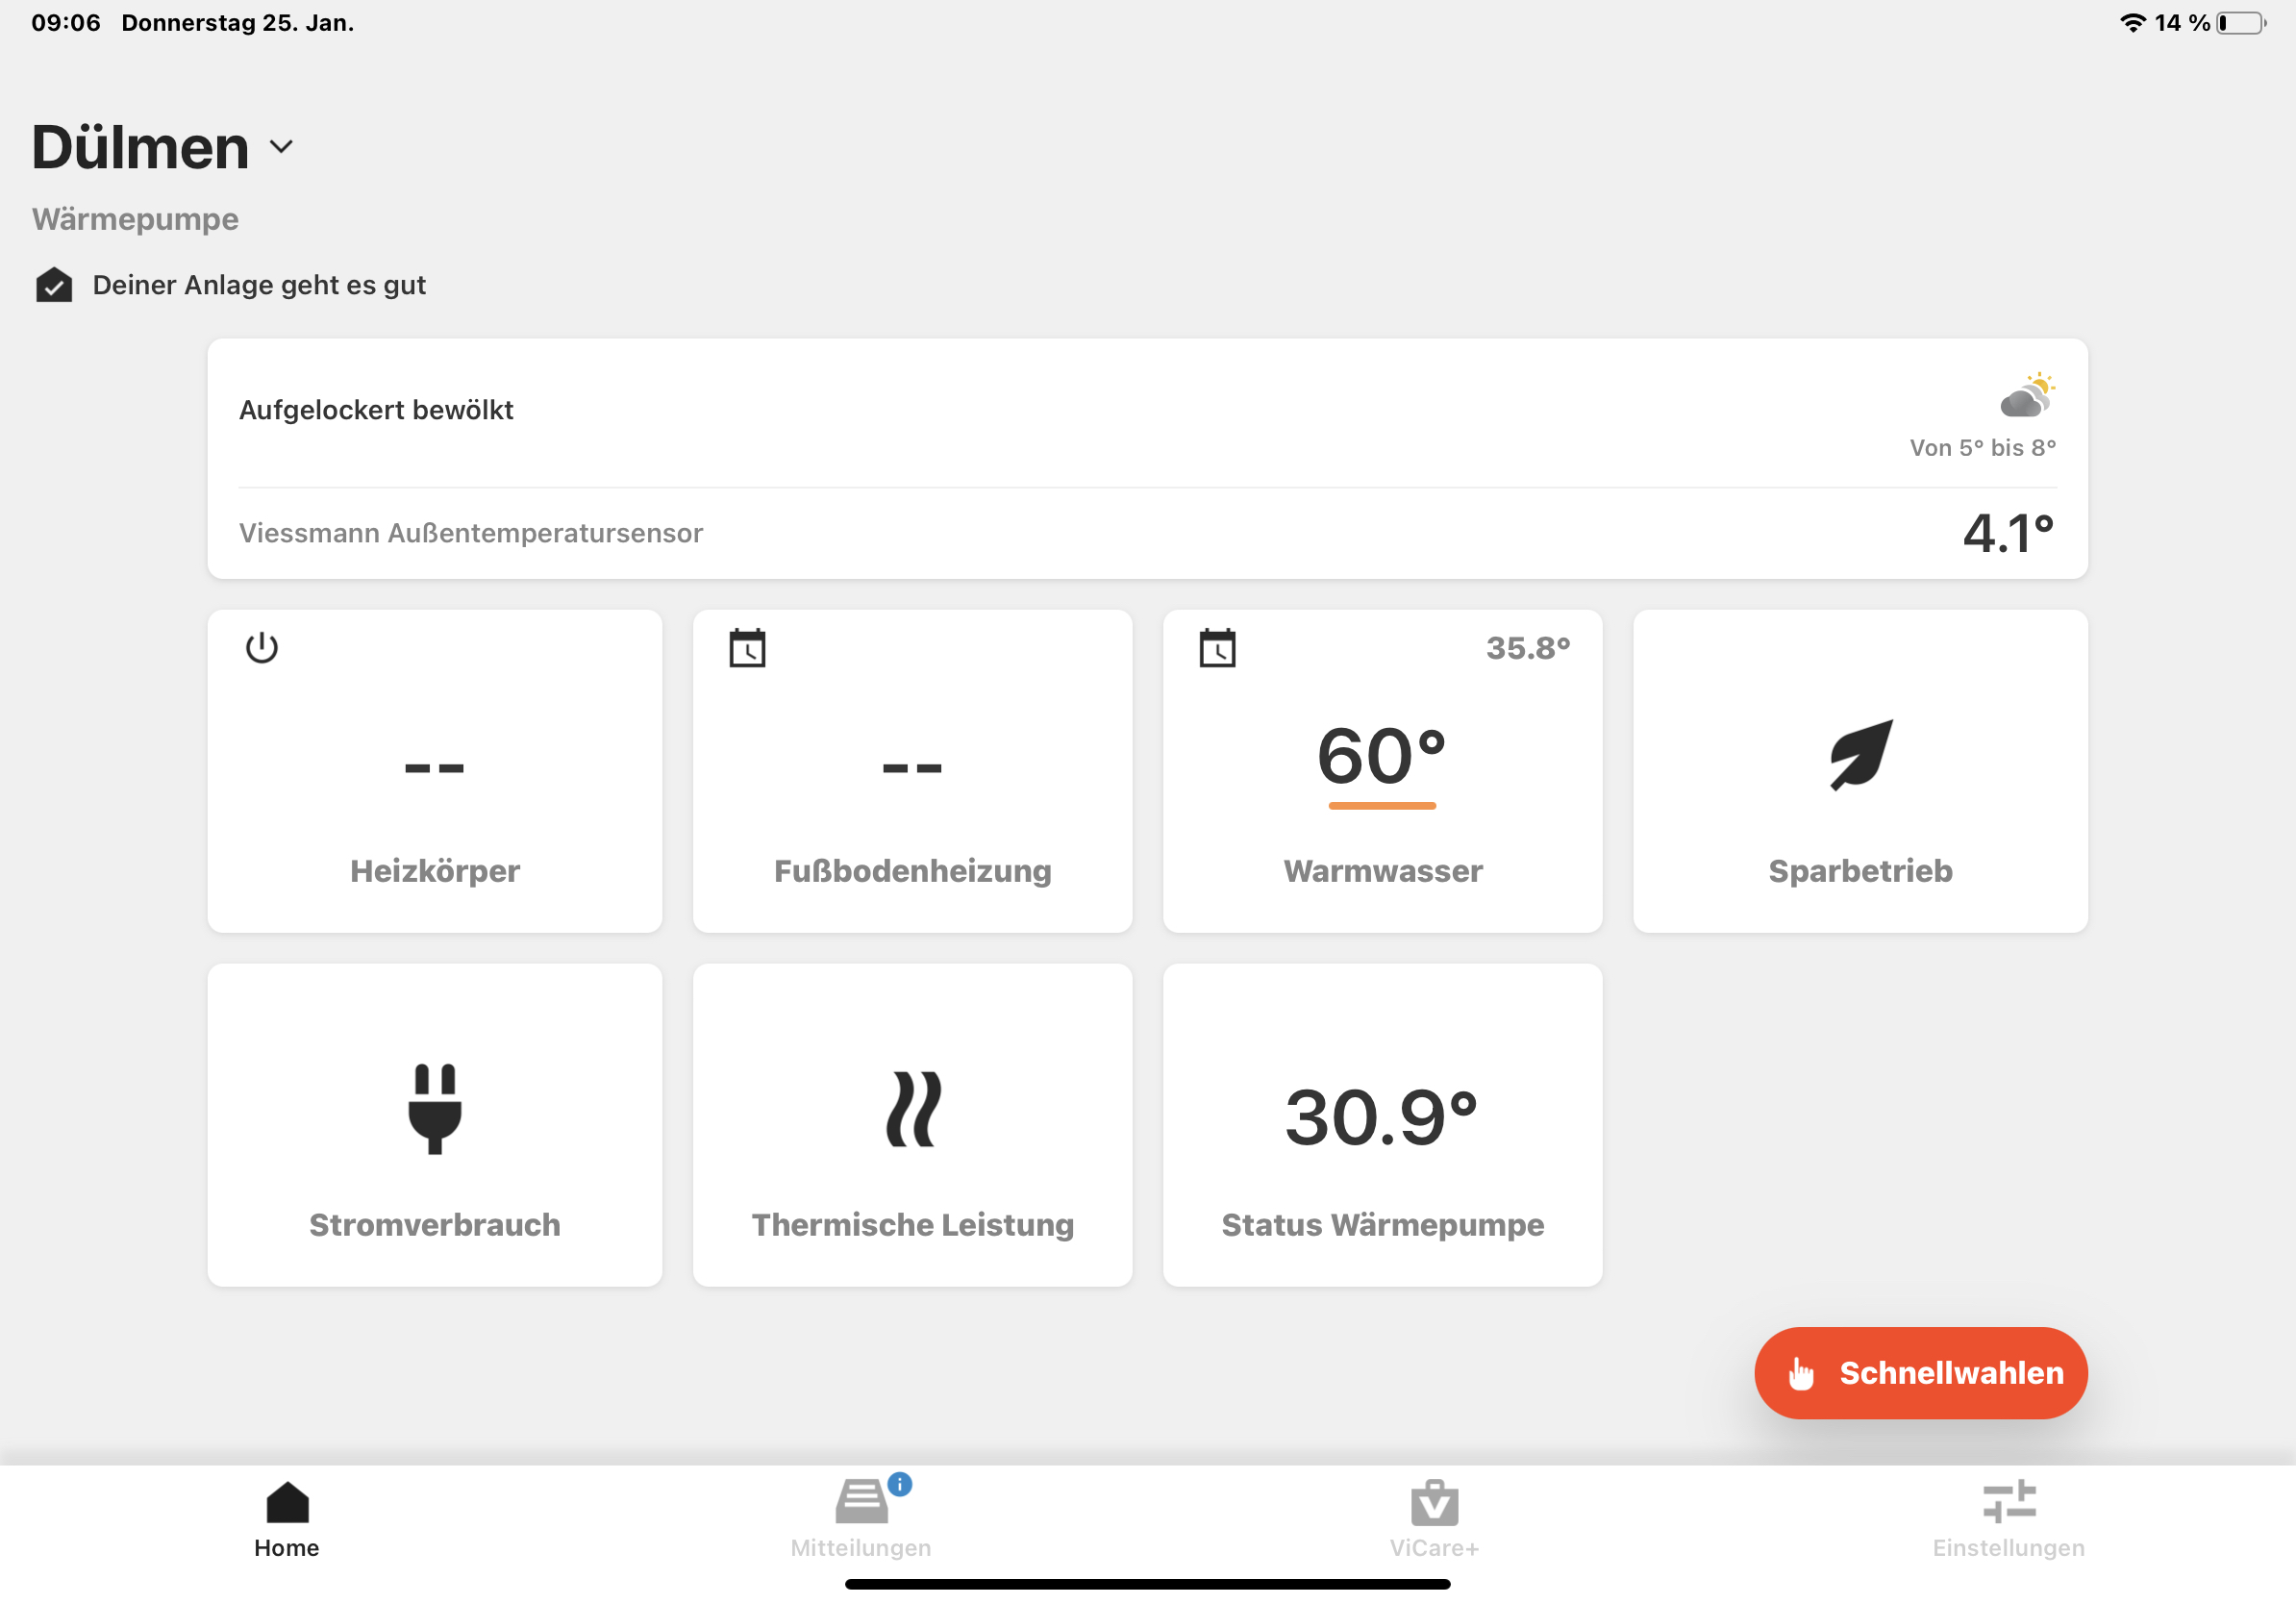
Task: Tap the dashes value on Heizkörper card
Action: (435, 768)
